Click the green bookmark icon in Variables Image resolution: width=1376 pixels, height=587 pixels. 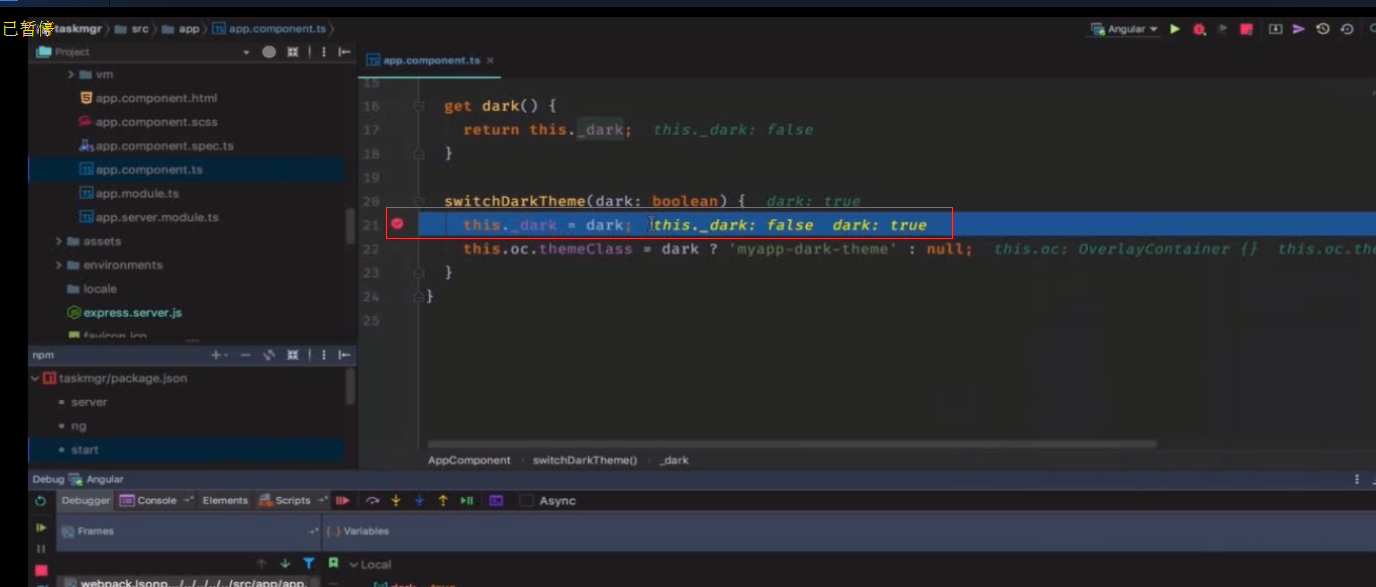pos(333,564)
